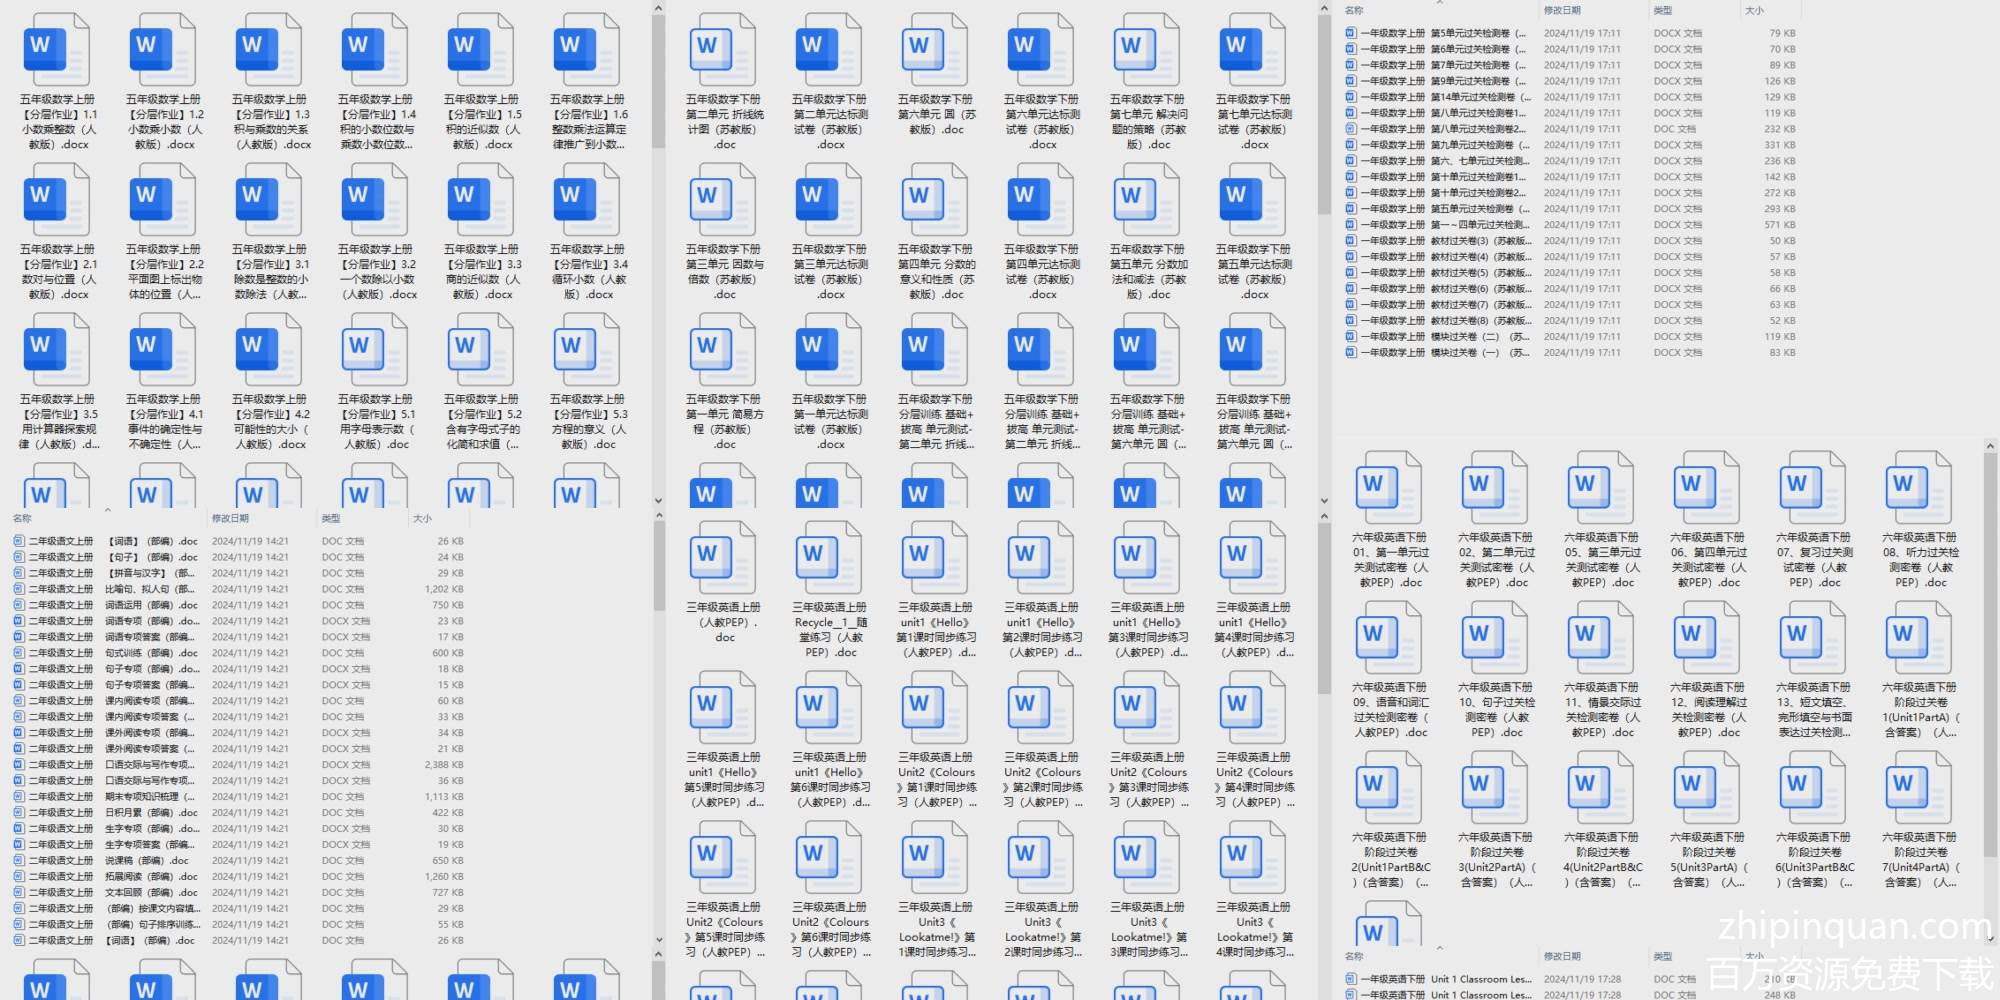Pick the 2.1 数对与位置 file icon
This screenshot has width=2000, height=1000.
point(57,200)
